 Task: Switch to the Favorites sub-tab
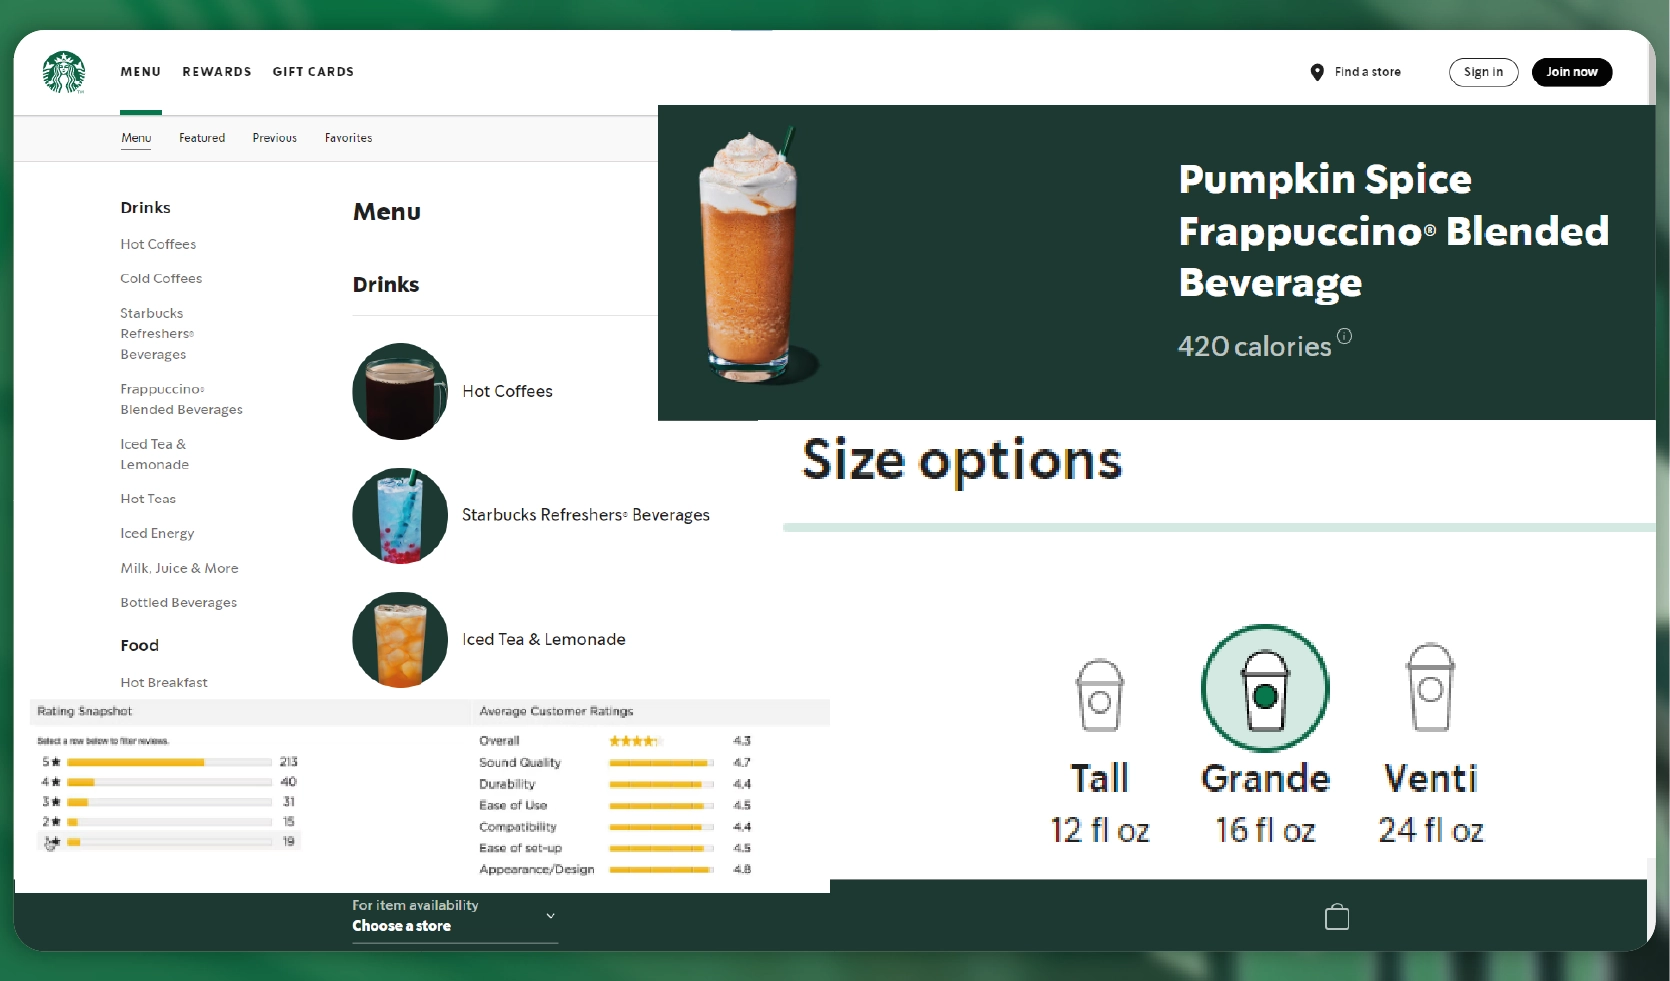coord(348,138)
